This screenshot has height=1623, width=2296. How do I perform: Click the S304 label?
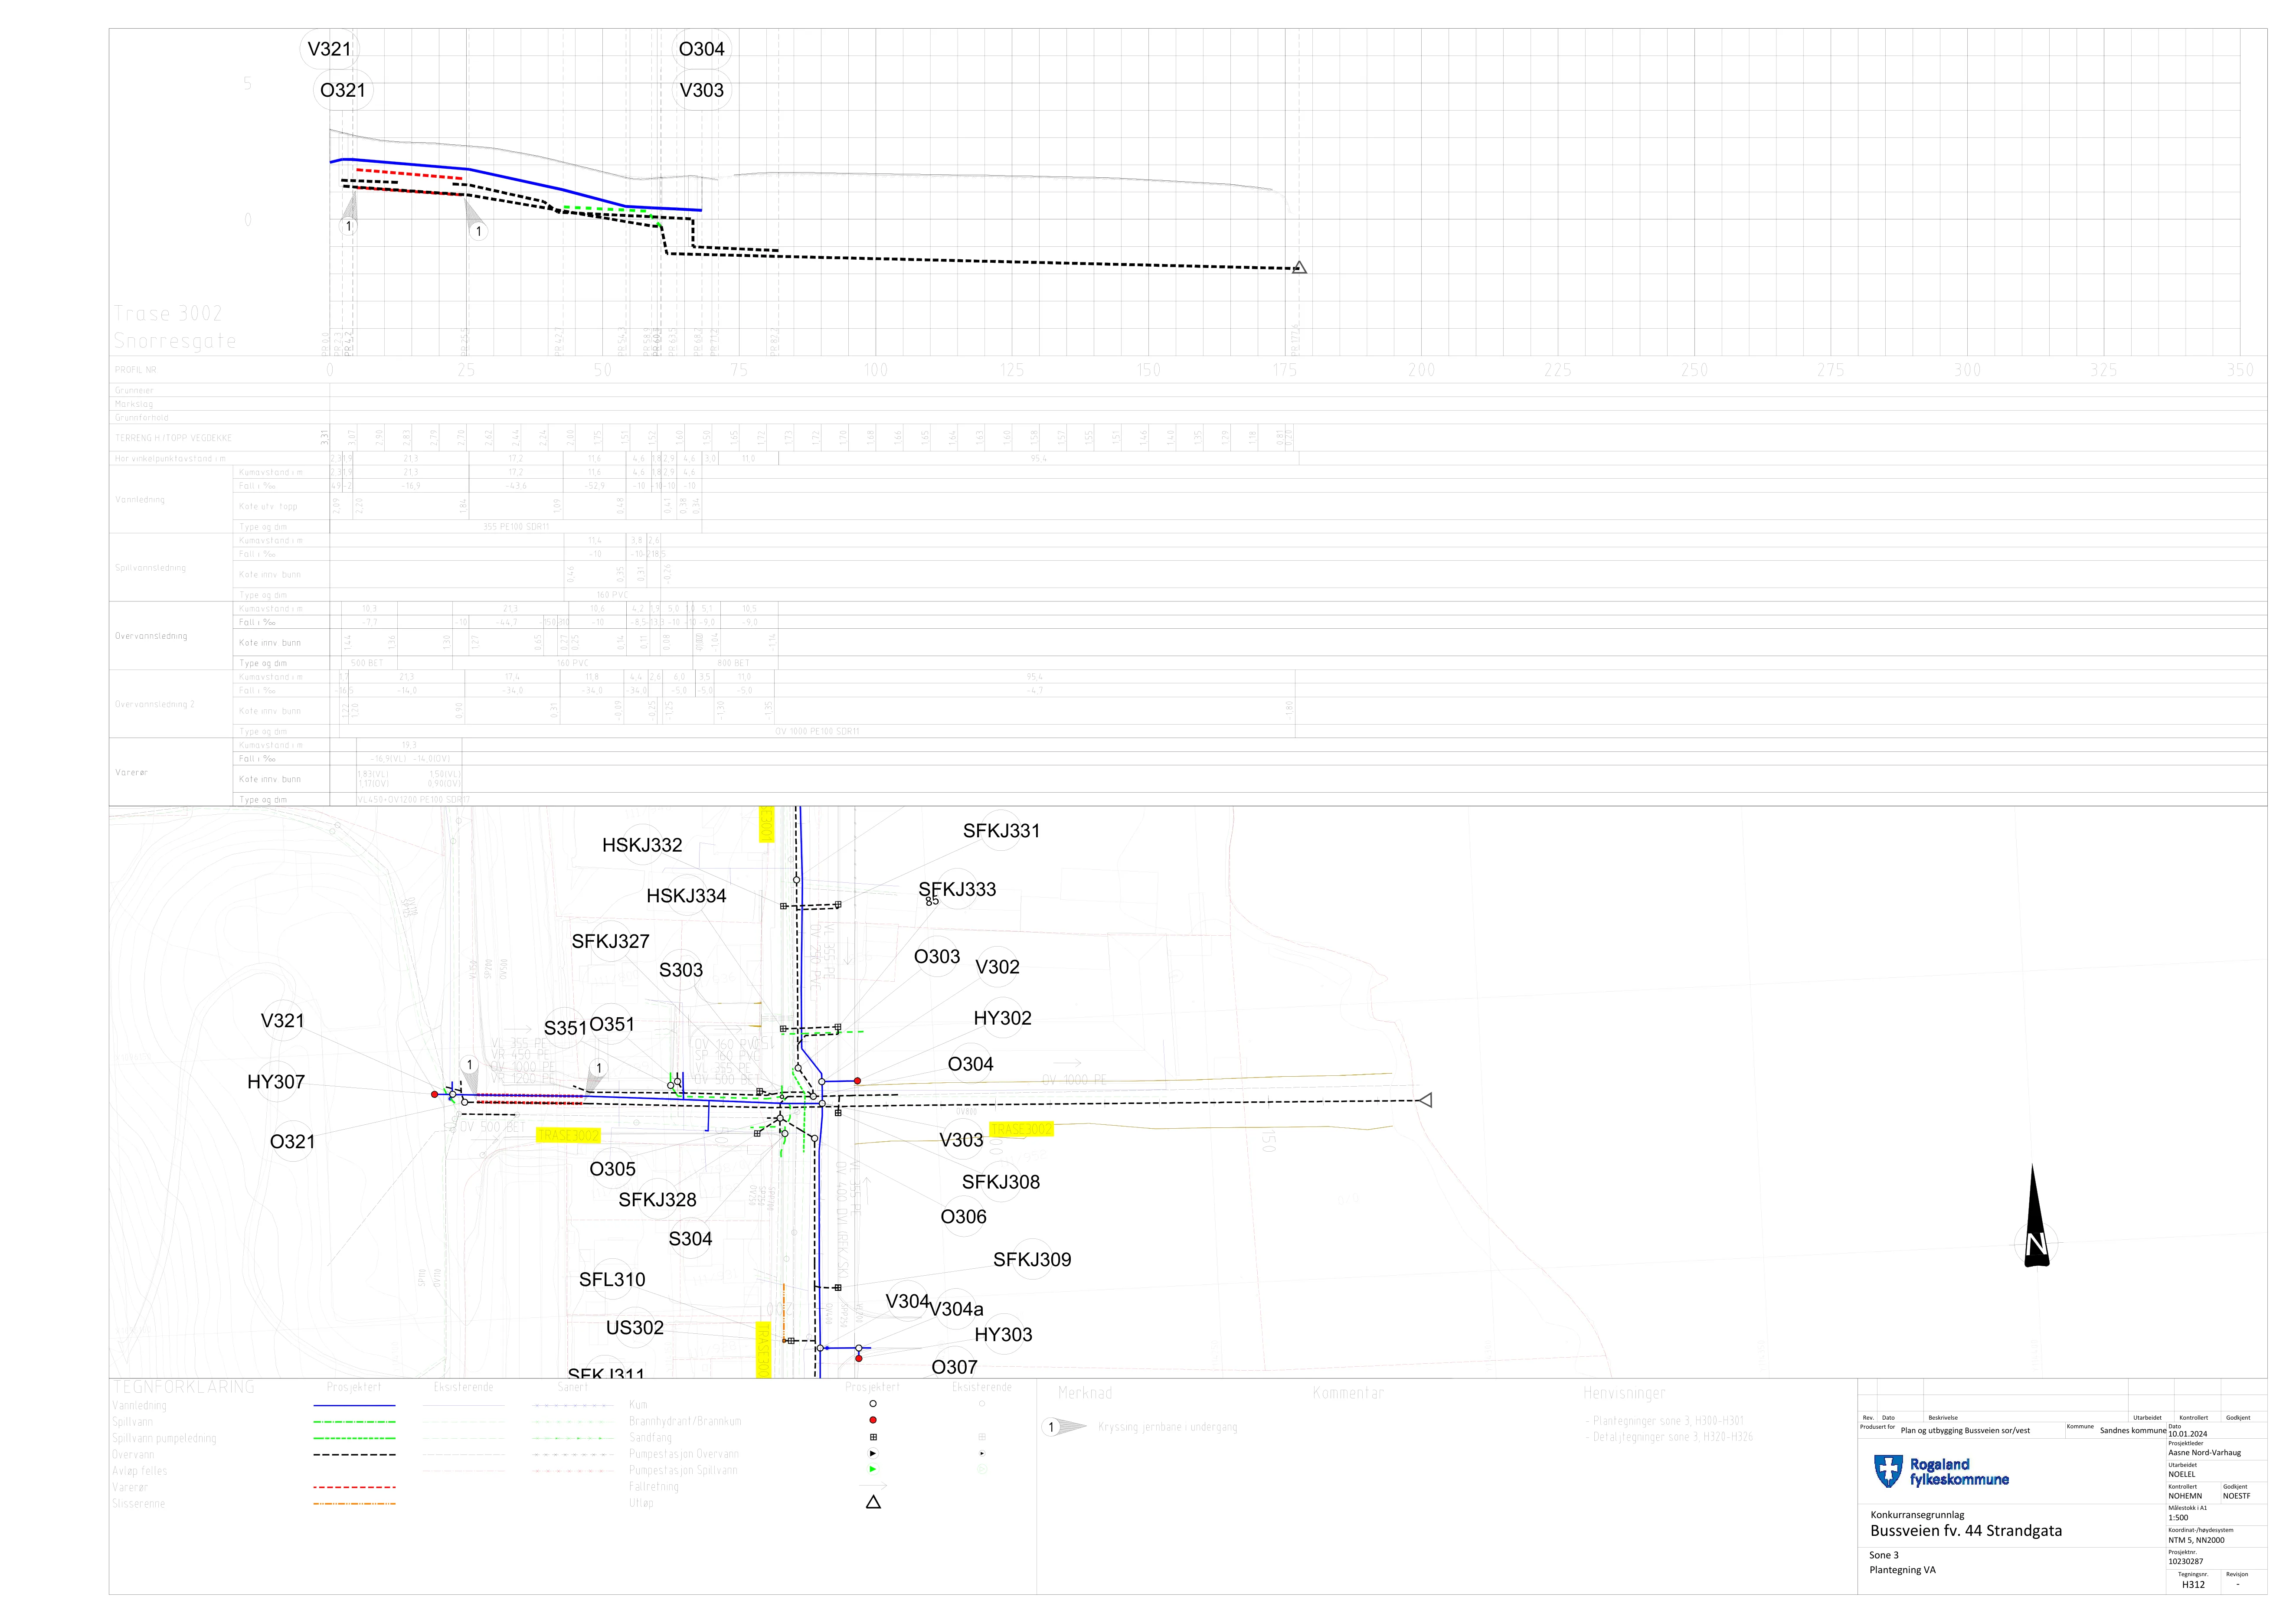click(x=690, y=1239)
